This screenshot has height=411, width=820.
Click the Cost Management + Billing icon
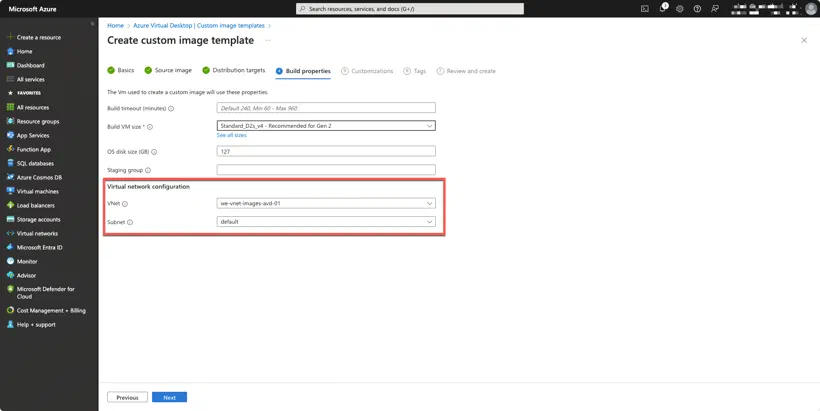click(10, 310)
